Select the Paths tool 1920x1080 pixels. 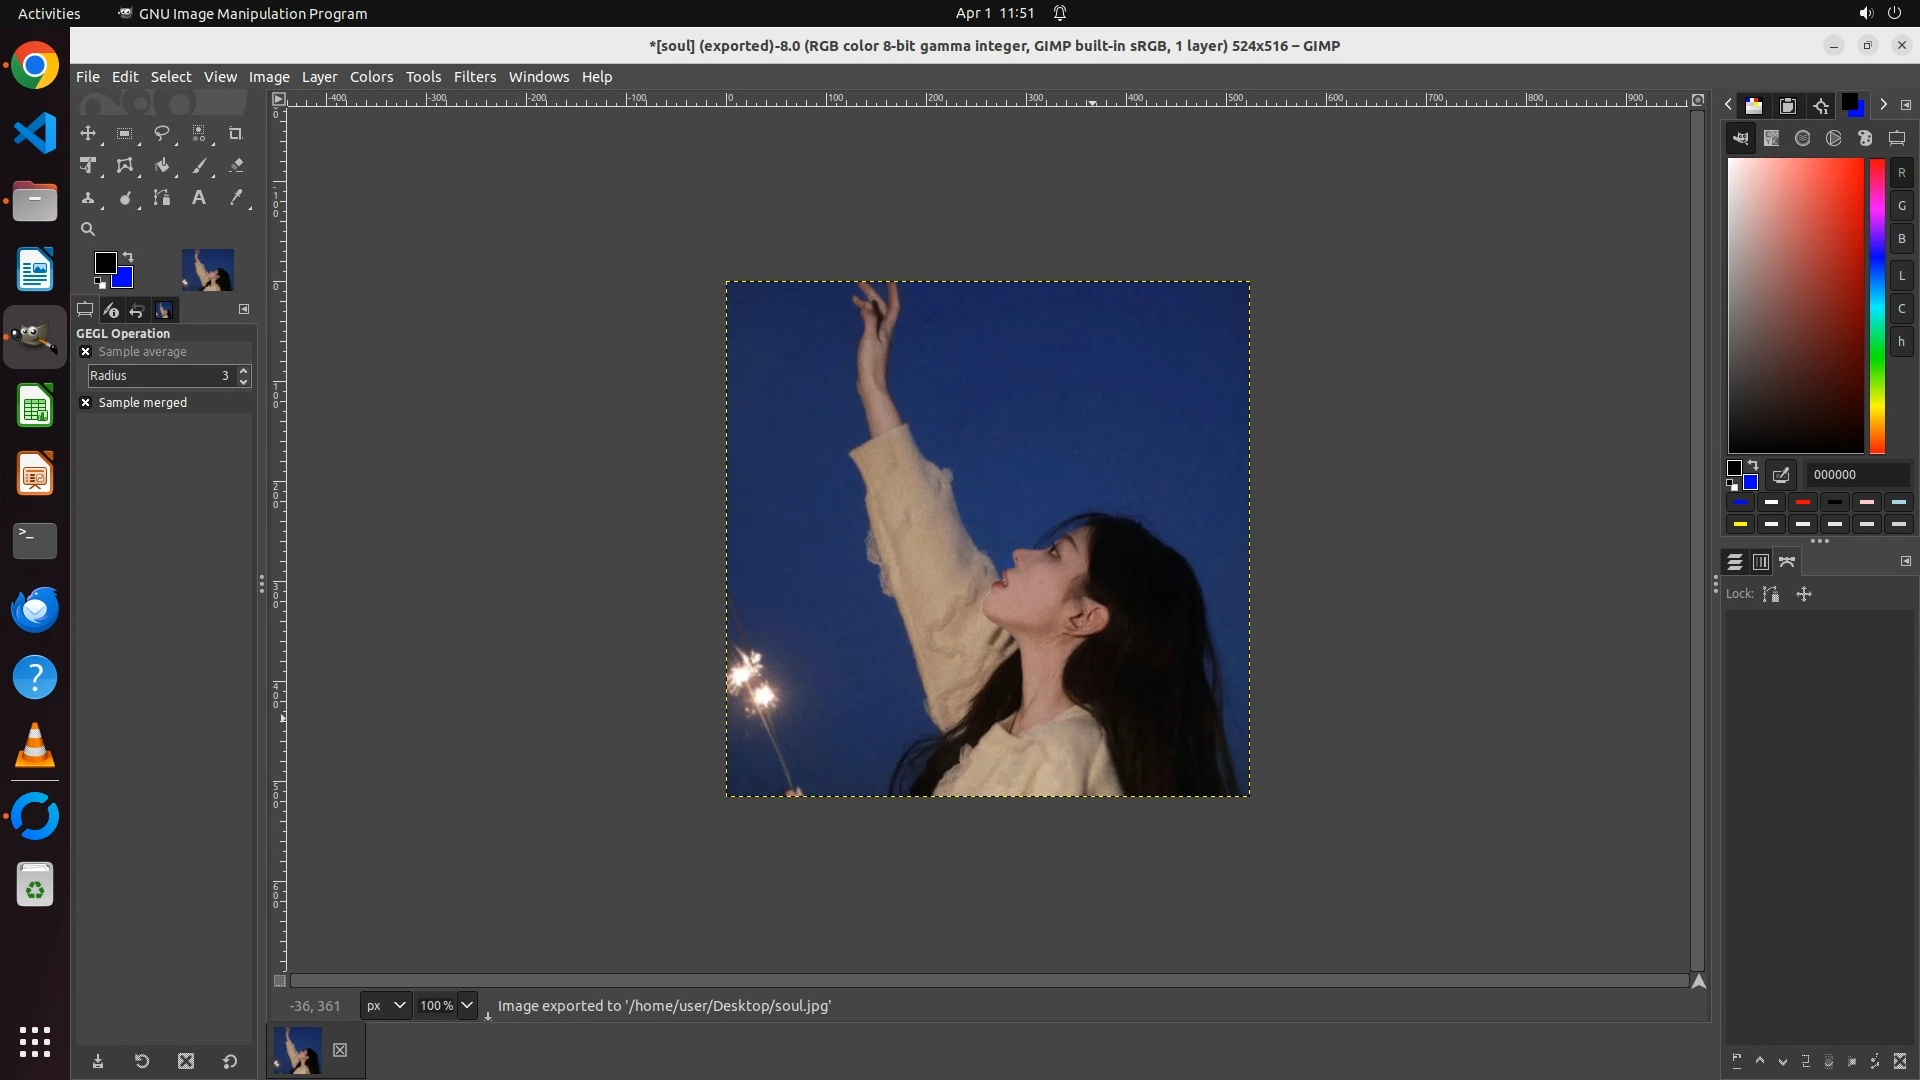click(162, 198)
